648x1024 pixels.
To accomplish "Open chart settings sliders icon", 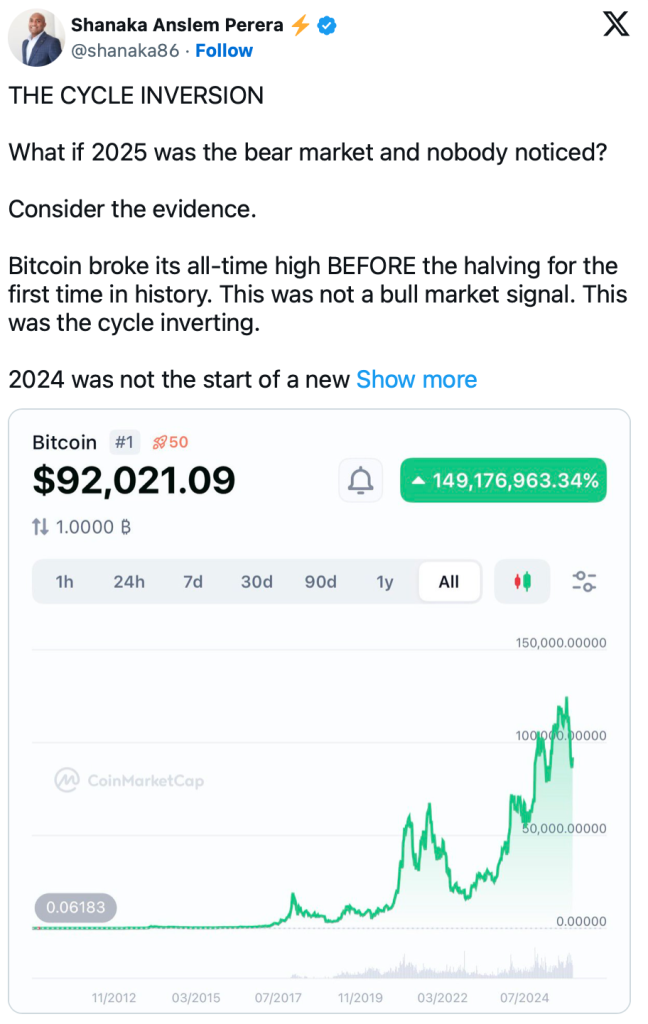I will coord(584,581).
